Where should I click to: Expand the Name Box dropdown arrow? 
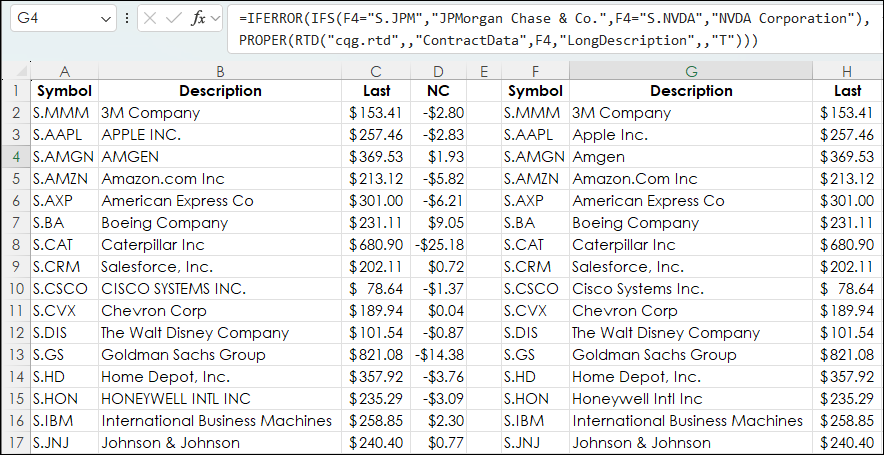coord(107,18)
